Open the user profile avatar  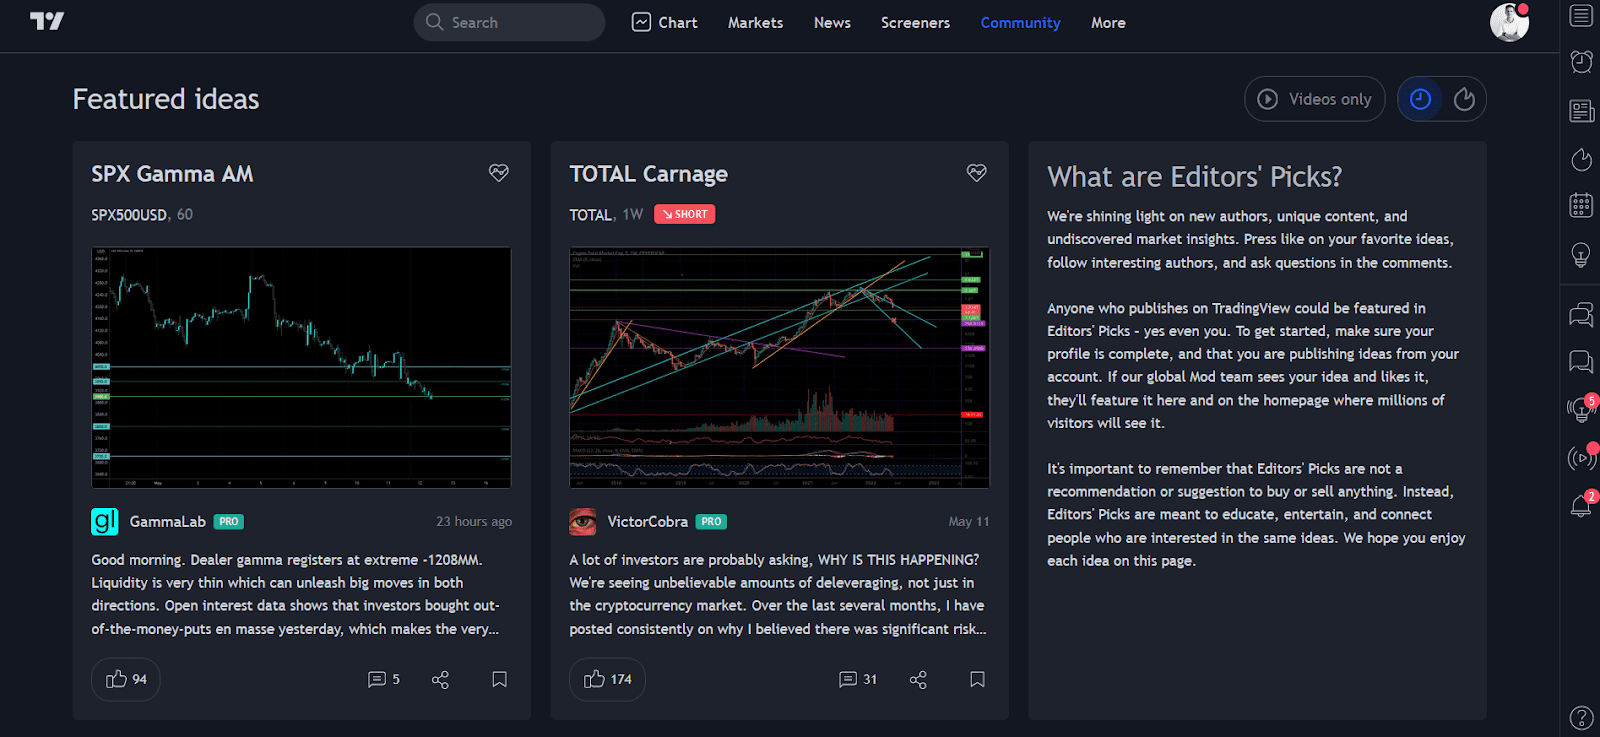click(1509, 22)
